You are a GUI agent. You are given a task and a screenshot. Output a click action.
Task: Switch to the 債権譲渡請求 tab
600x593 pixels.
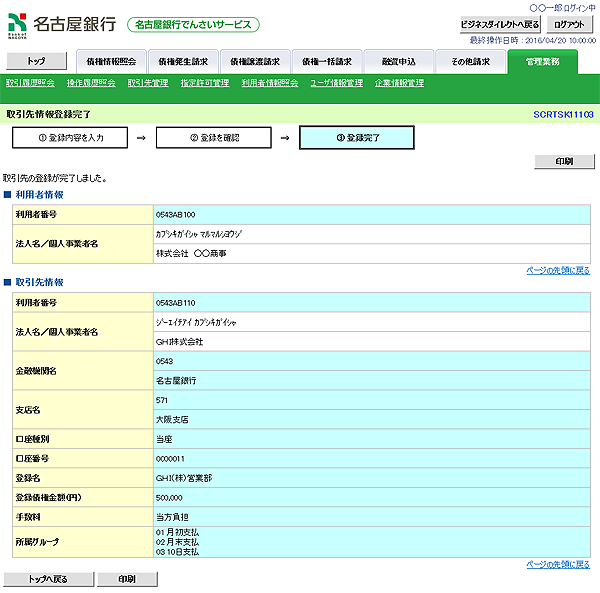pos(255,62)
